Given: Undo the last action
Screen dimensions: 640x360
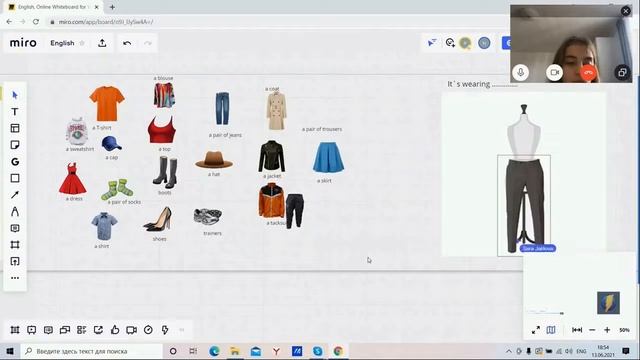Looking at the screenshot, I should point(127,43).
